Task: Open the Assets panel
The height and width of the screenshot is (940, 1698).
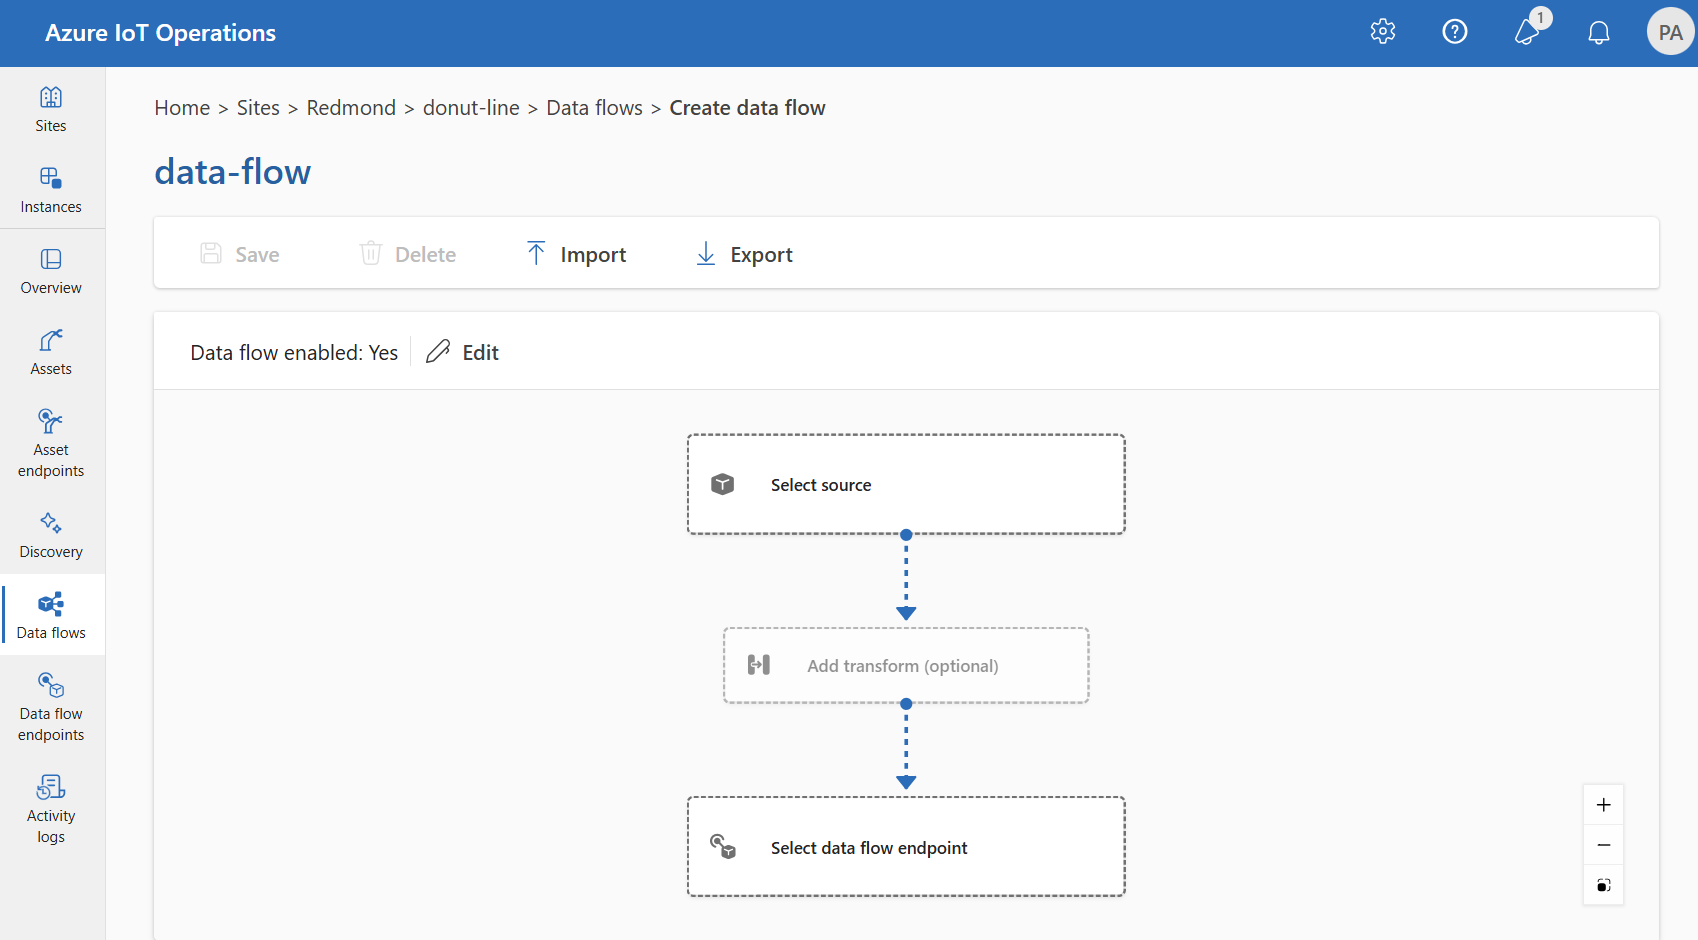Action: (50, 350)
